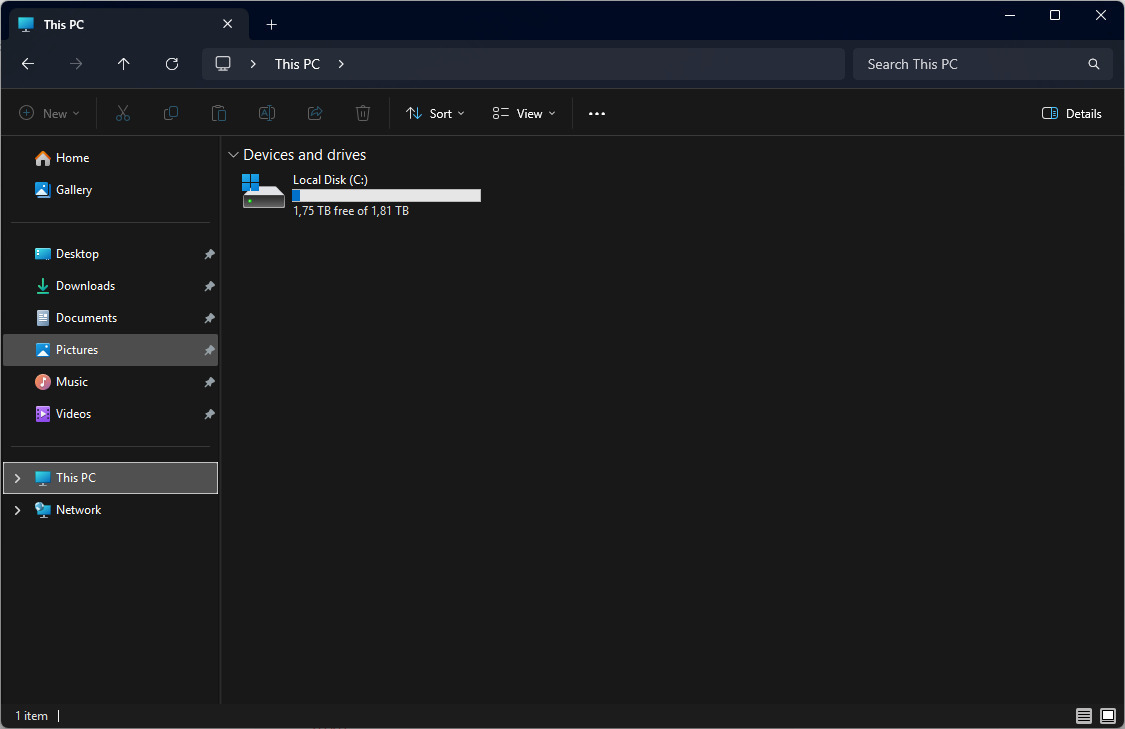Open the Music folder
Image resolution: width=1125 pixels, height=729 pixels.
coord(110,382)
